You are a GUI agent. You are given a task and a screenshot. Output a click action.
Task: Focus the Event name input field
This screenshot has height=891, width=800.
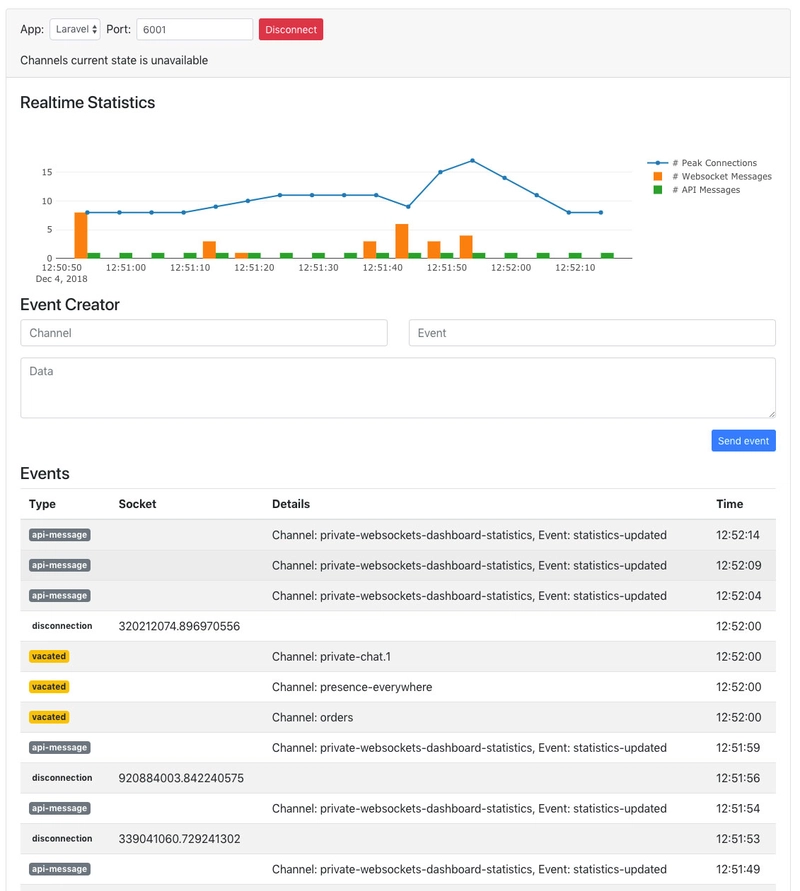pos(592,333)
